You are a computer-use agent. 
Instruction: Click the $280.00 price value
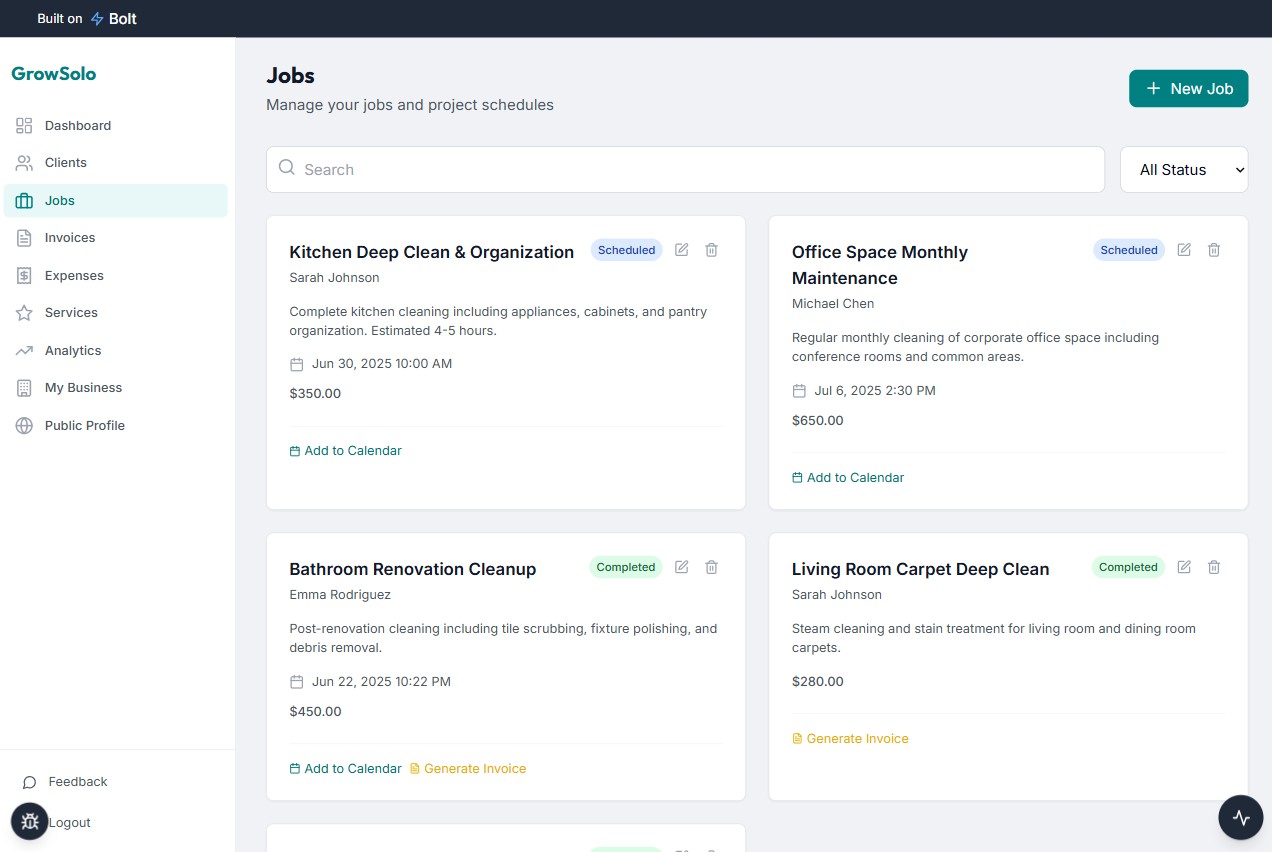click(x=818, y=682)
